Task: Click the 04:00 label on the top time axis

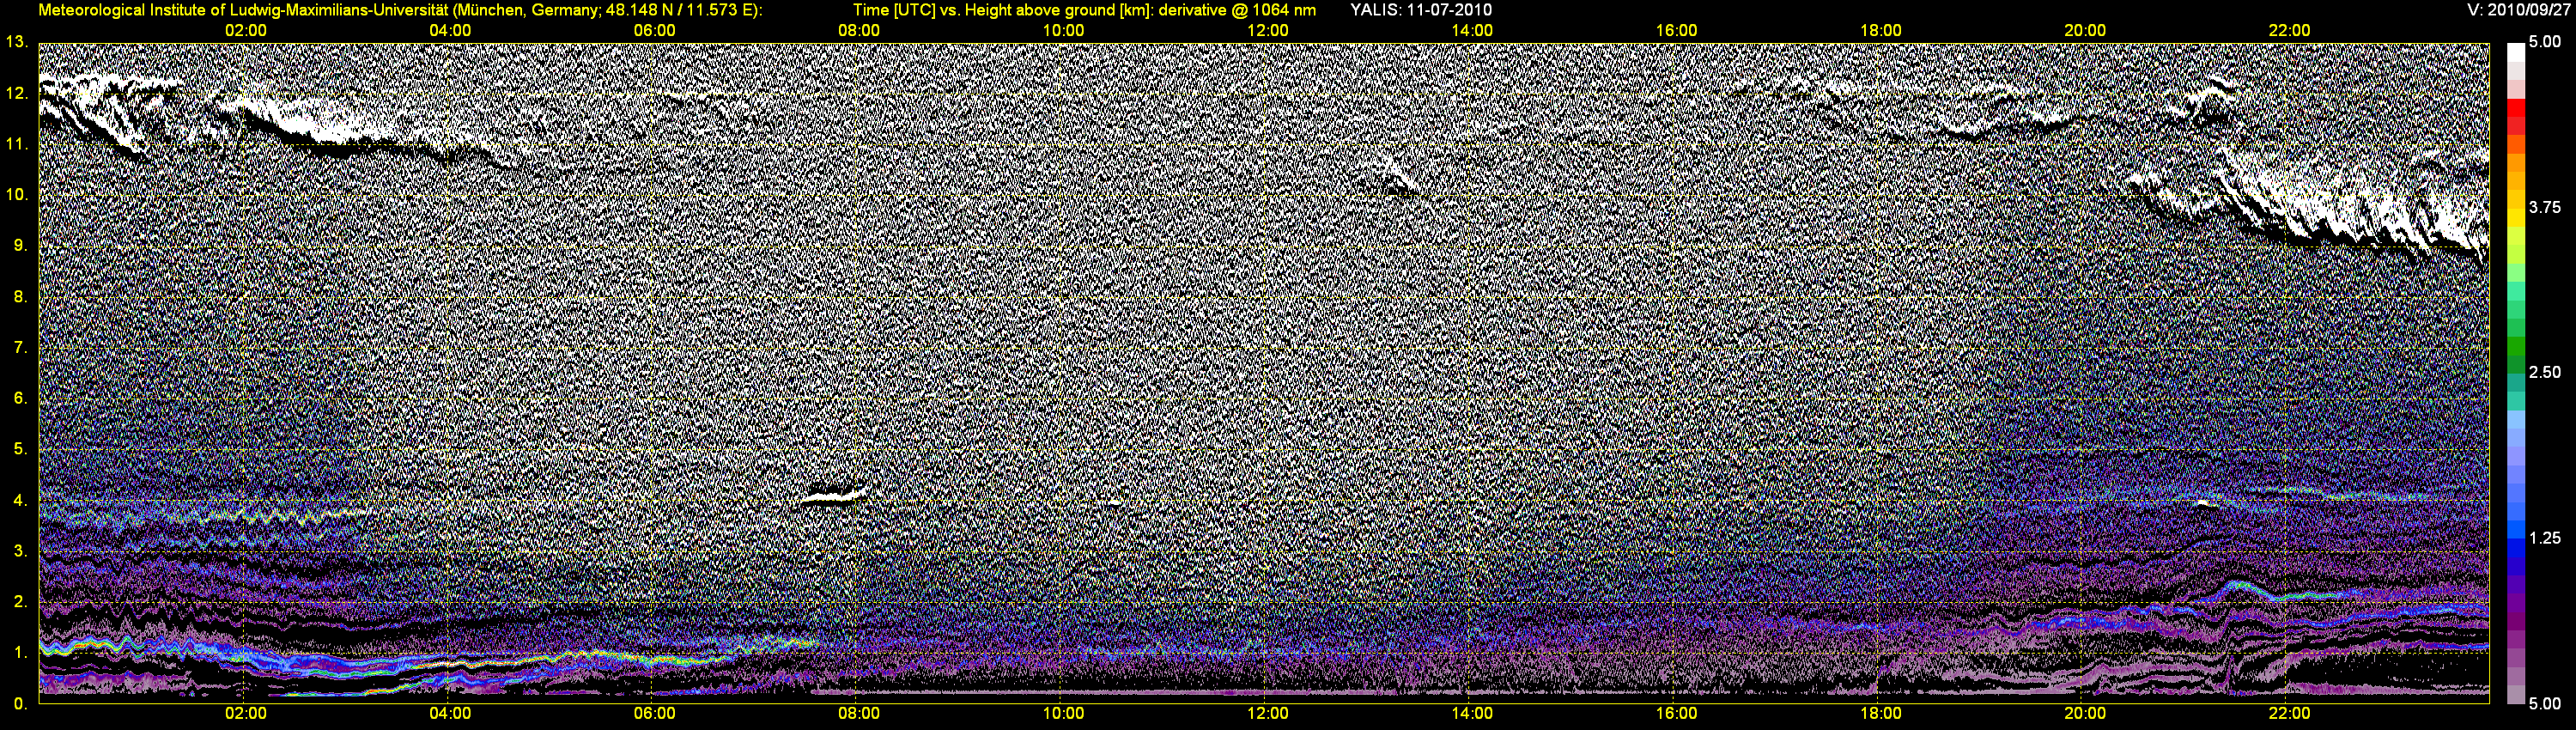Action: pos(450,31)
